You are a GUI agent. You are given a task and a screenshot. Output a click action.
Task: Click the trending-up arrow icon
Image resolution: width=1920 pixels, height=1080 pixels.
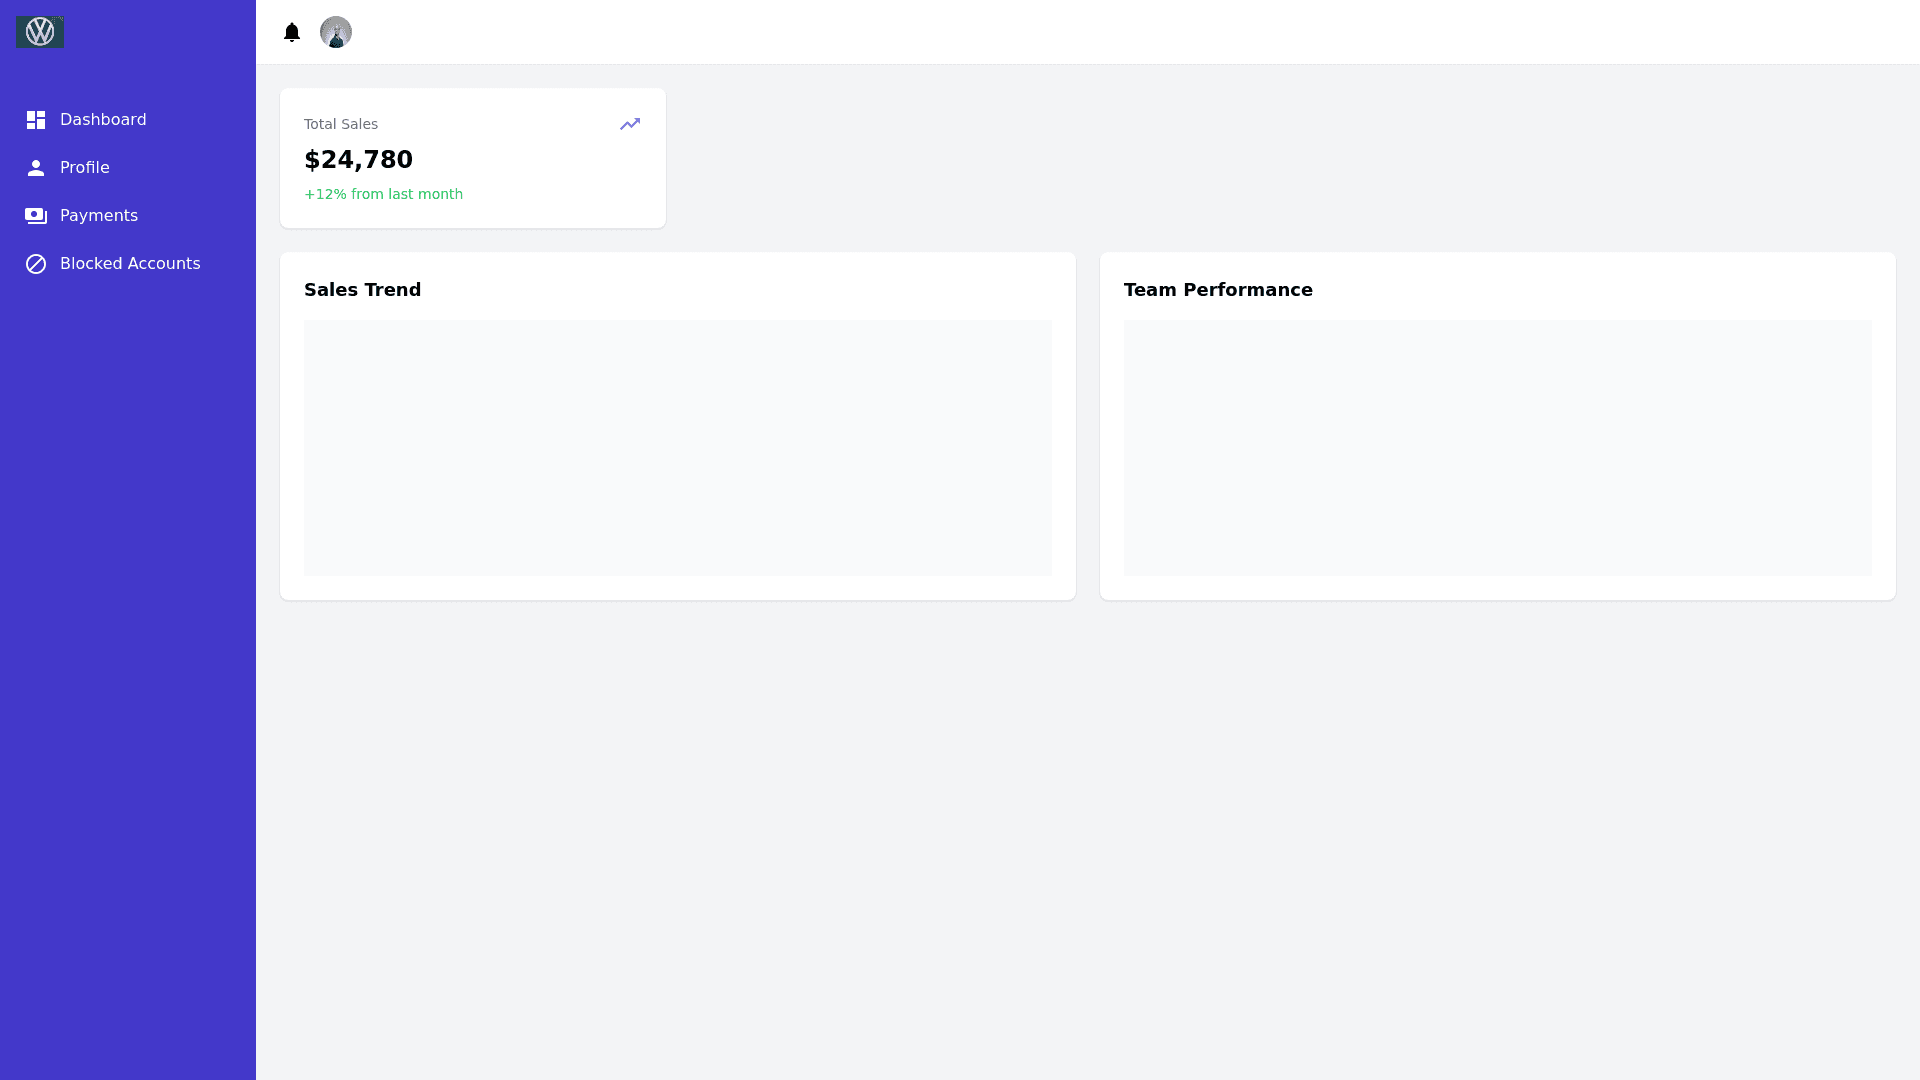630,124
